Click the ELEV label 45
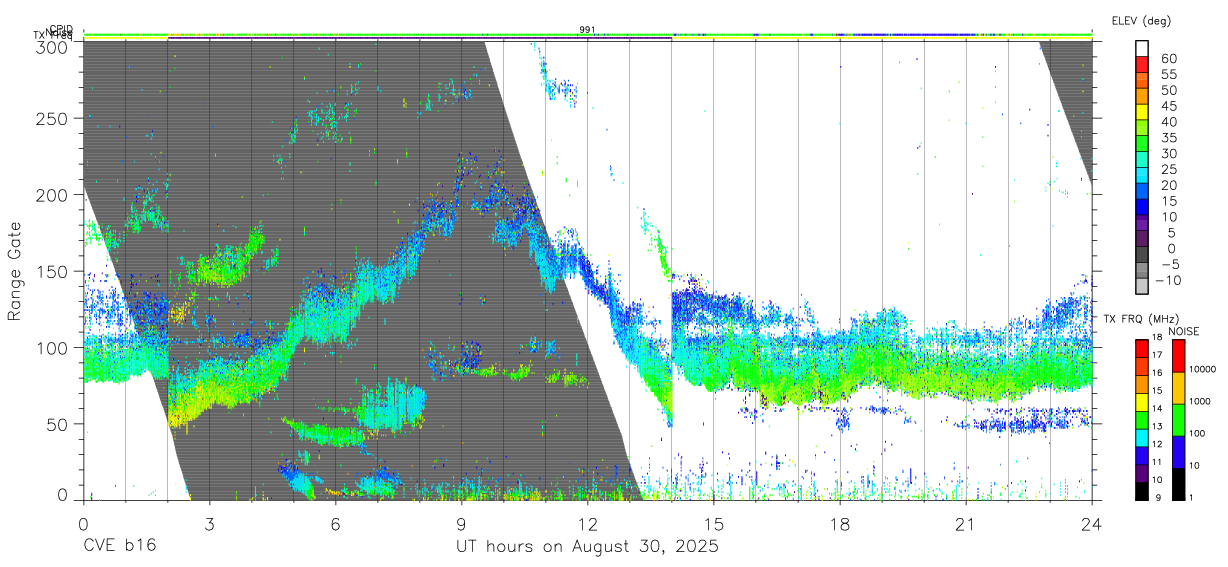This screenshot has width=1228, height=567. point(1168,106)
